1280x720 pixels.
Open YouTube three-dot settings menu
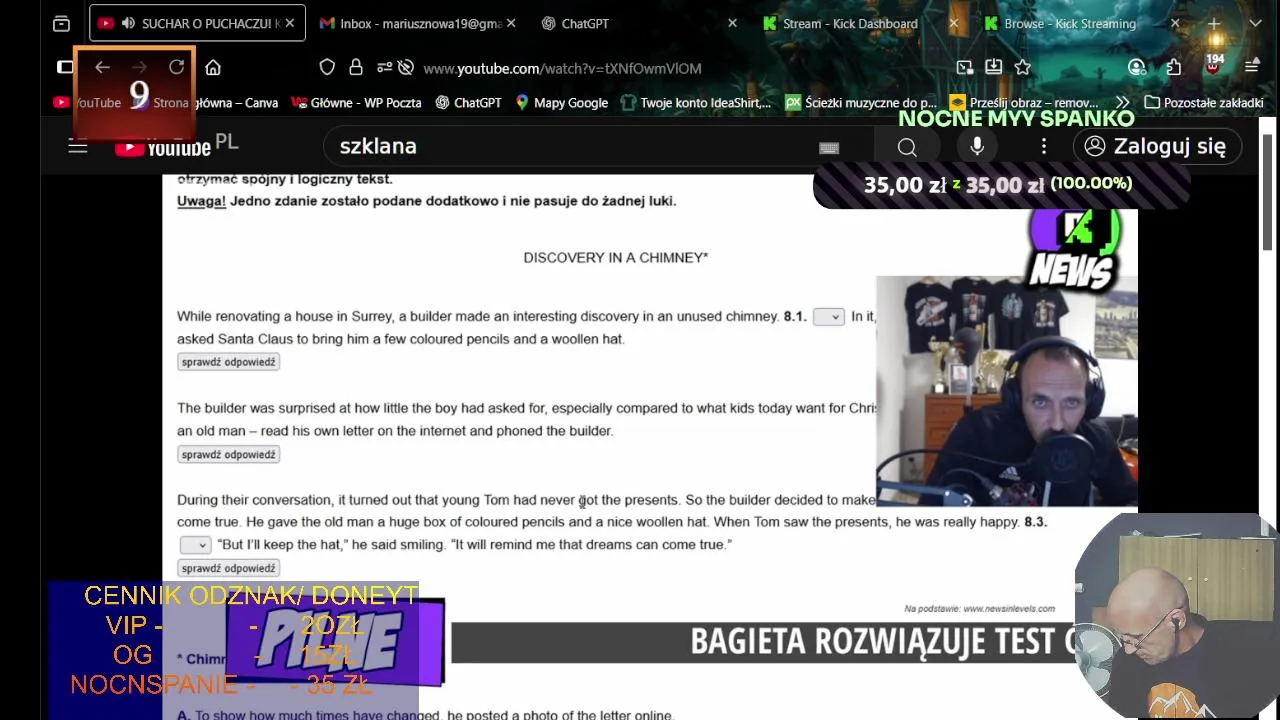(1044, 146)
